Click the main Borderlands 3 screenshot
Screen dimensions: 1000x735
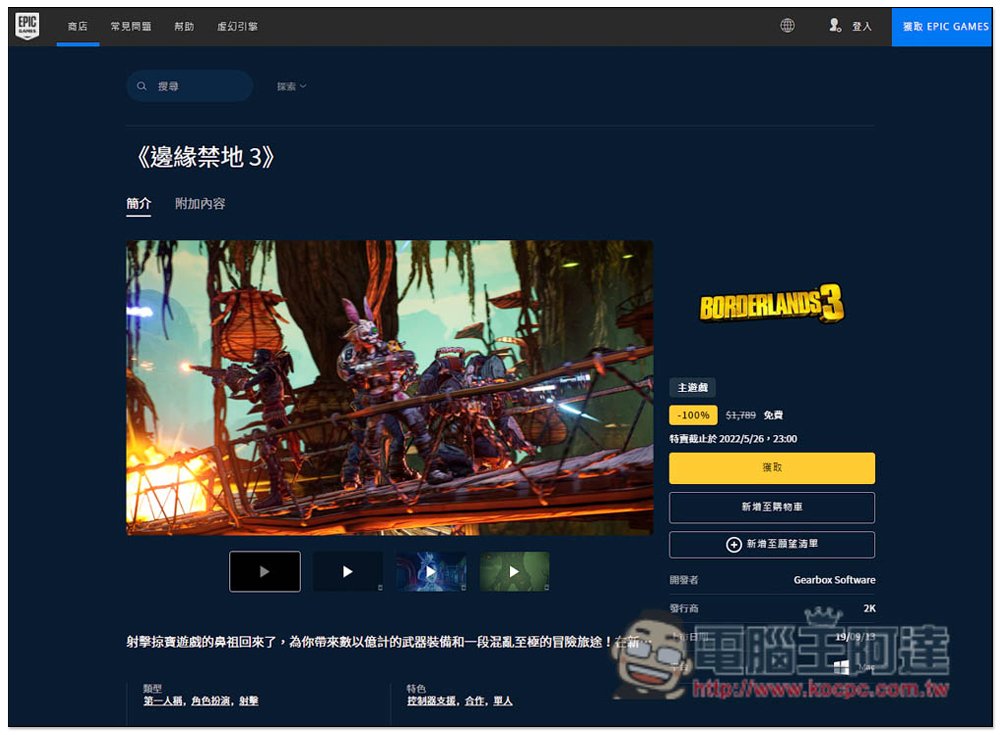pos(390,387)
